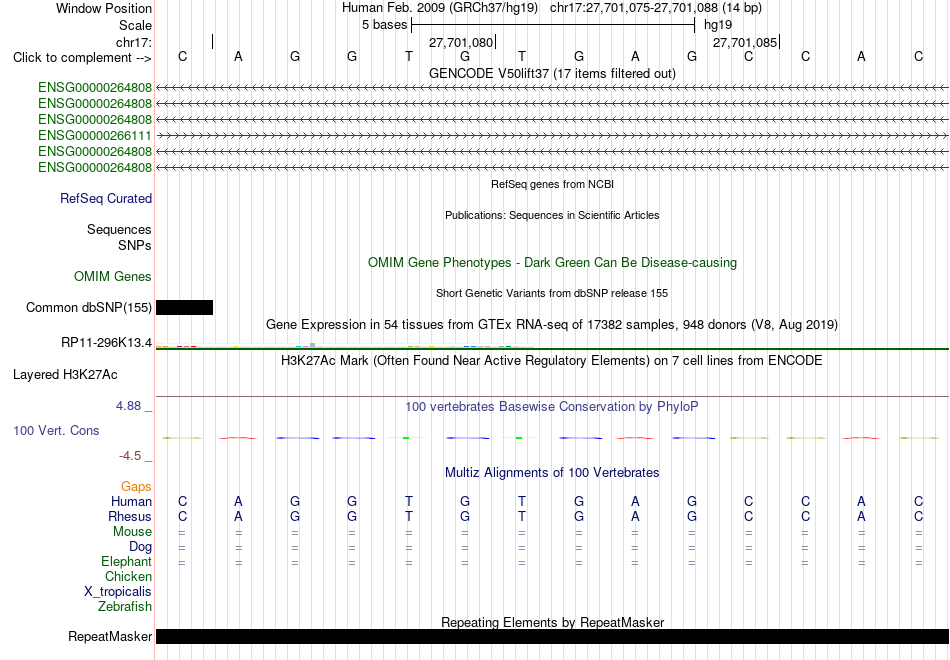Select the black RepeatMasker element bar
This screenshot has height=660, width=950.
[552, 636]
